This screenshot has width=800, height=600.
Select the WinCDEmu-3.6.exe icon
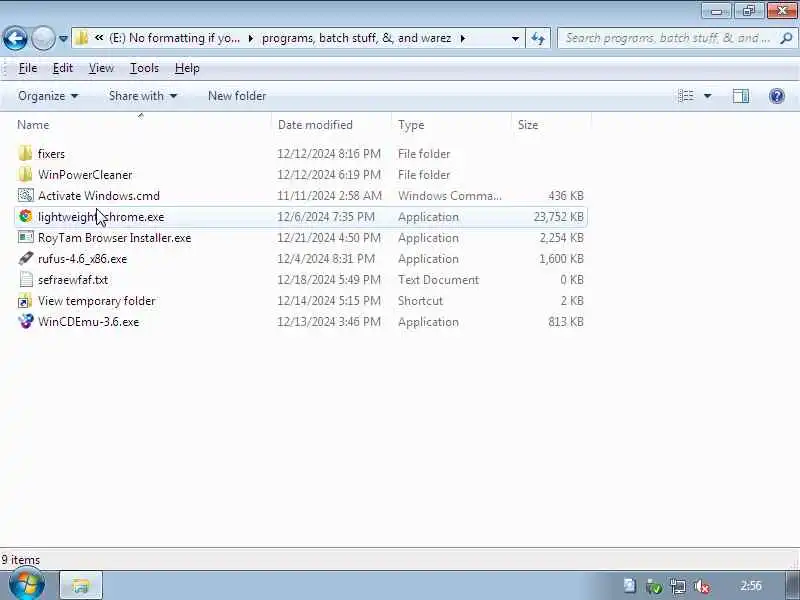[26, 322]
